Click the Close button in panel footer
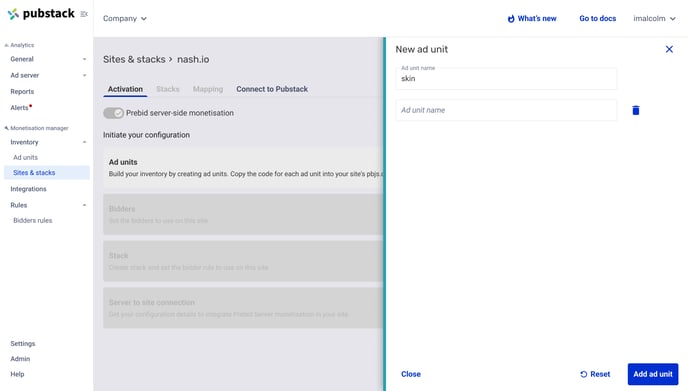Image resolution: width=688 pixels, height=391 pixels. coord(411,374)
